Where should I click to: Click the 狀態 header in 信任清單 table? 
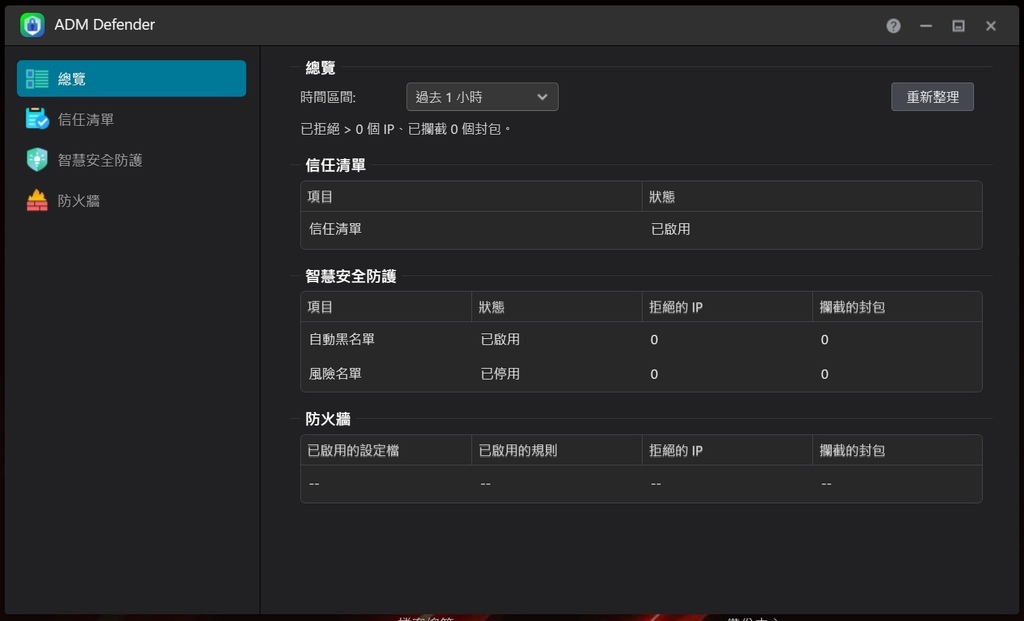coord(662,197)
